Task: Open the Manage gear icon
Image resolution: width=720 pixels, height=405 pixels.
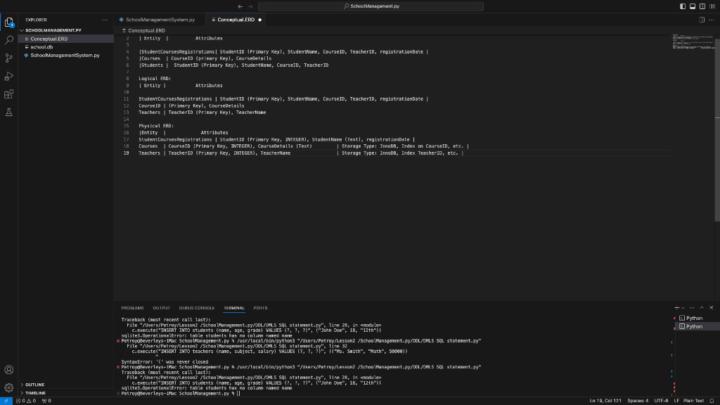Action: (9, 386)
